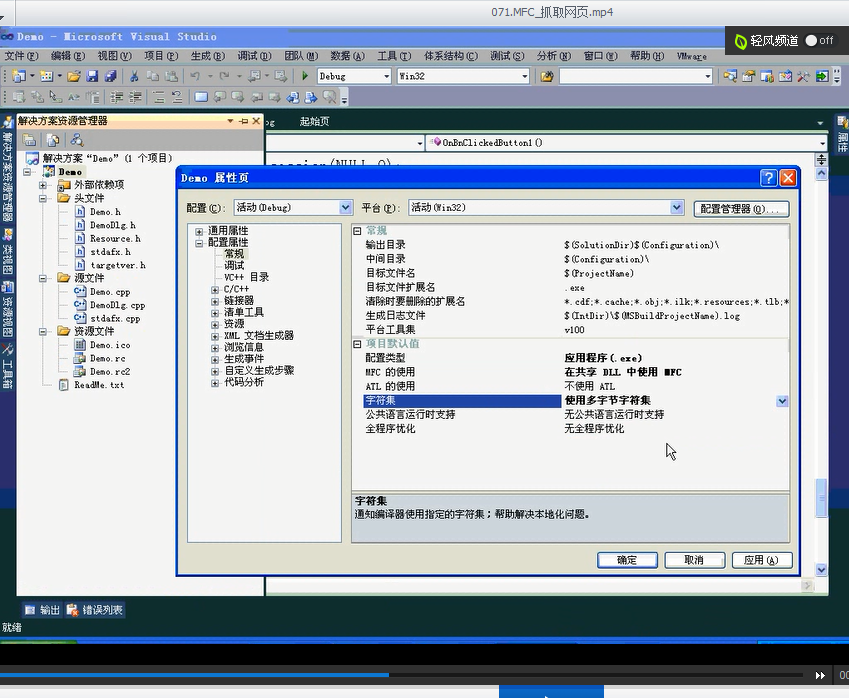Click the code editor vertical scrollbar thumb

point(821,498)
